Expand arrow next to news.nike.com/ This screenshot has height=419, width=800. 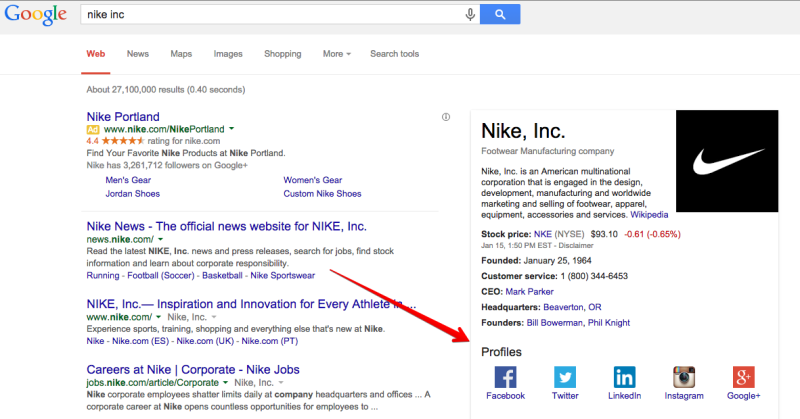coord(160,239)
